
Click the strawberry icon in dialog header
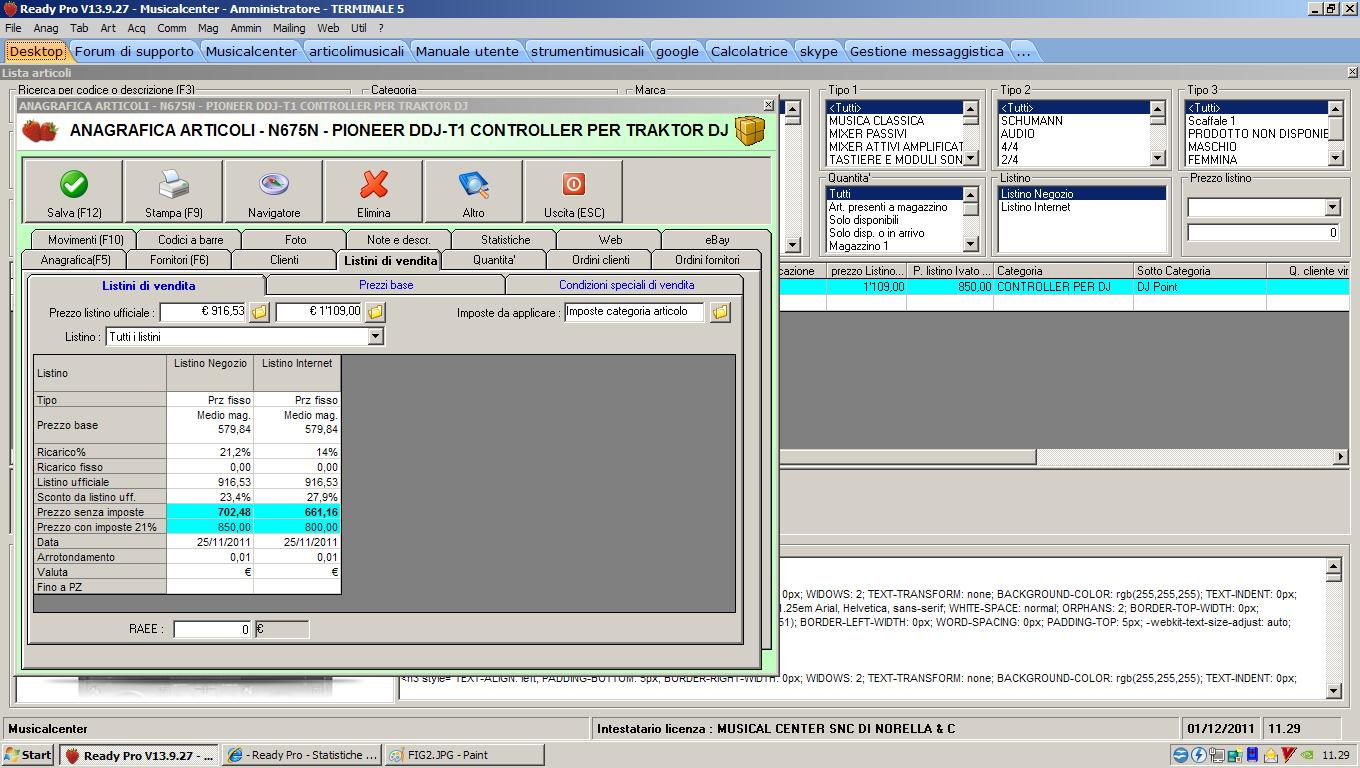[40, 131]
